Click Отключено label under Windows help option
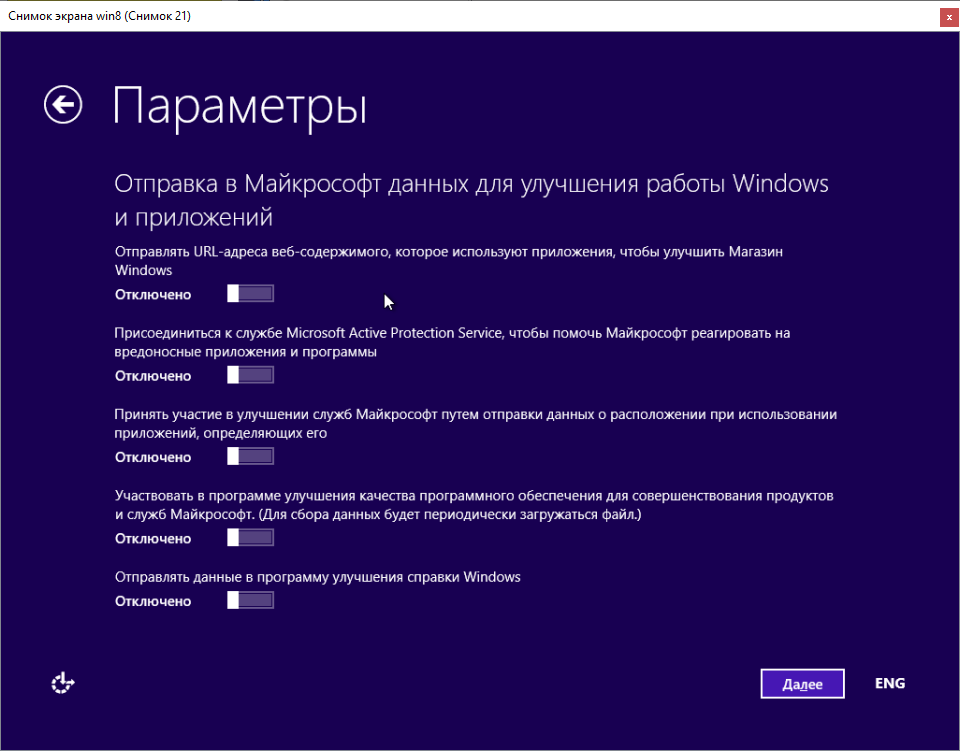The image size is (960, 751). [153, 601]
